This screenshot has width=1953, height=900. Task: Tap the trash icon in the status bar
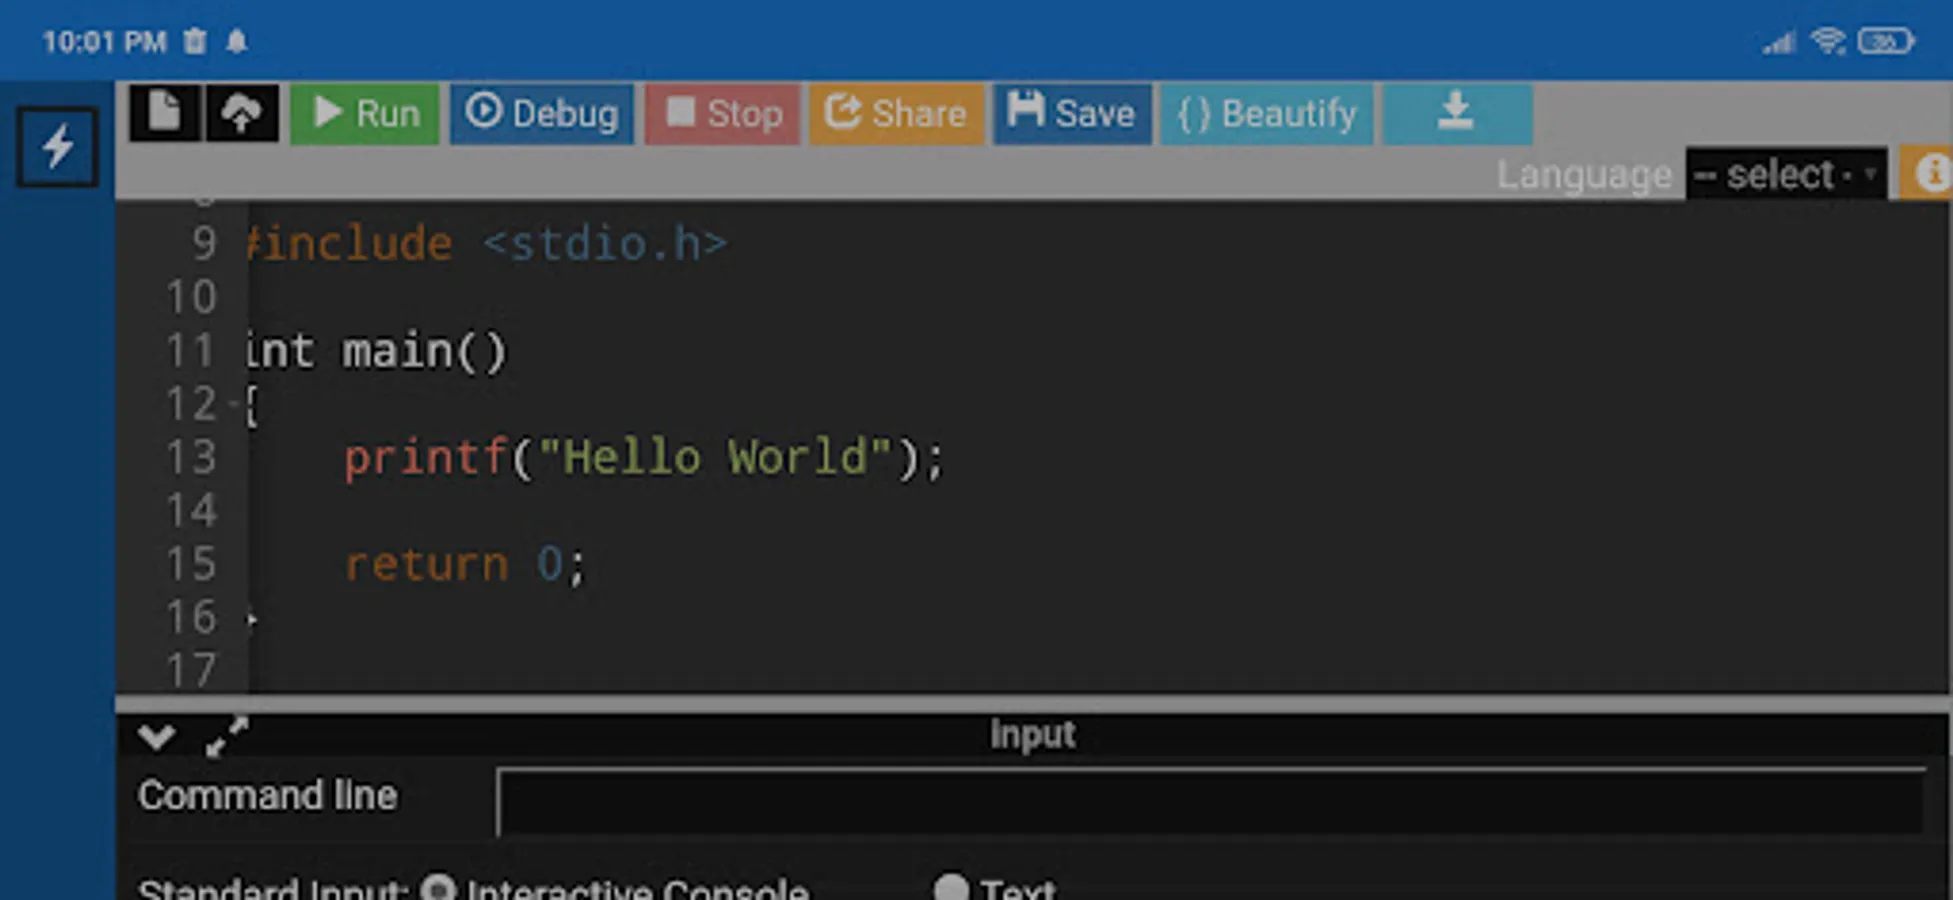[195, 41]
